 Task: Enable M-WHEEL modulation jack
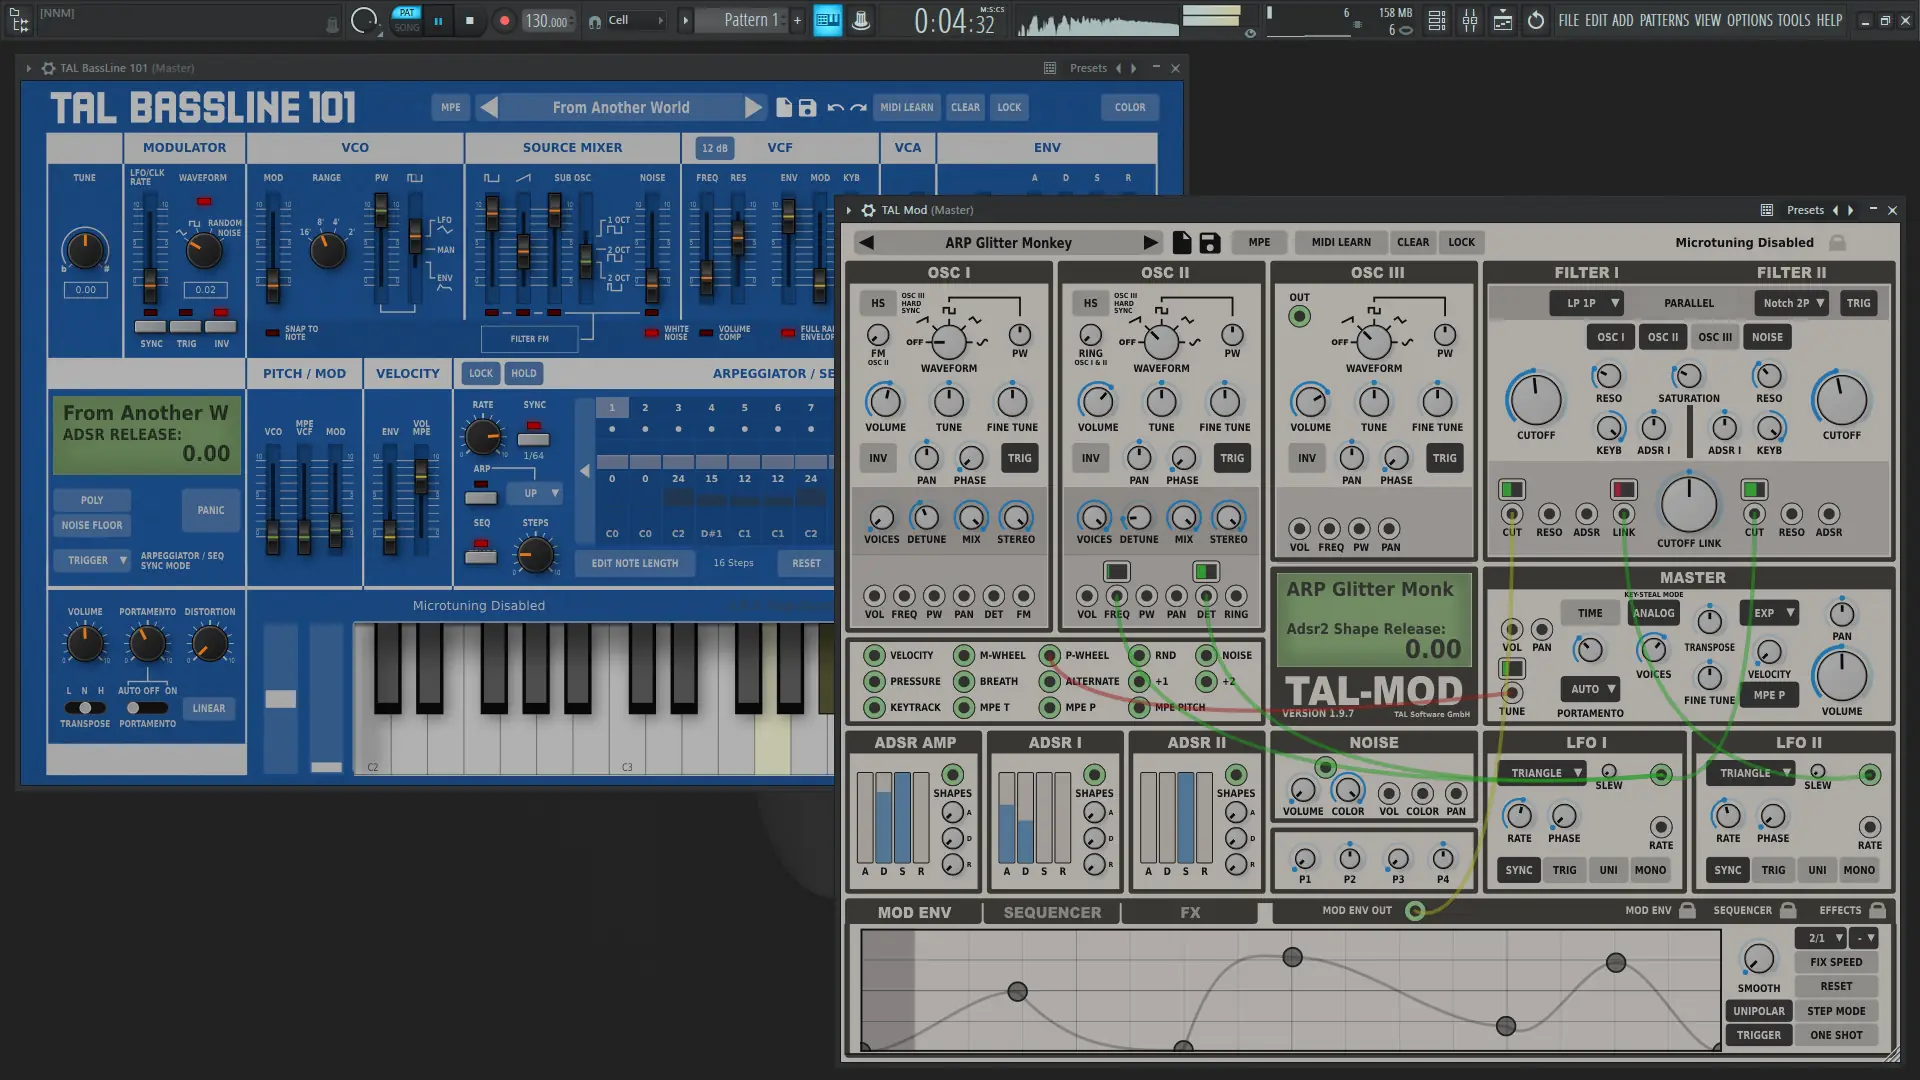pos(963,655)
